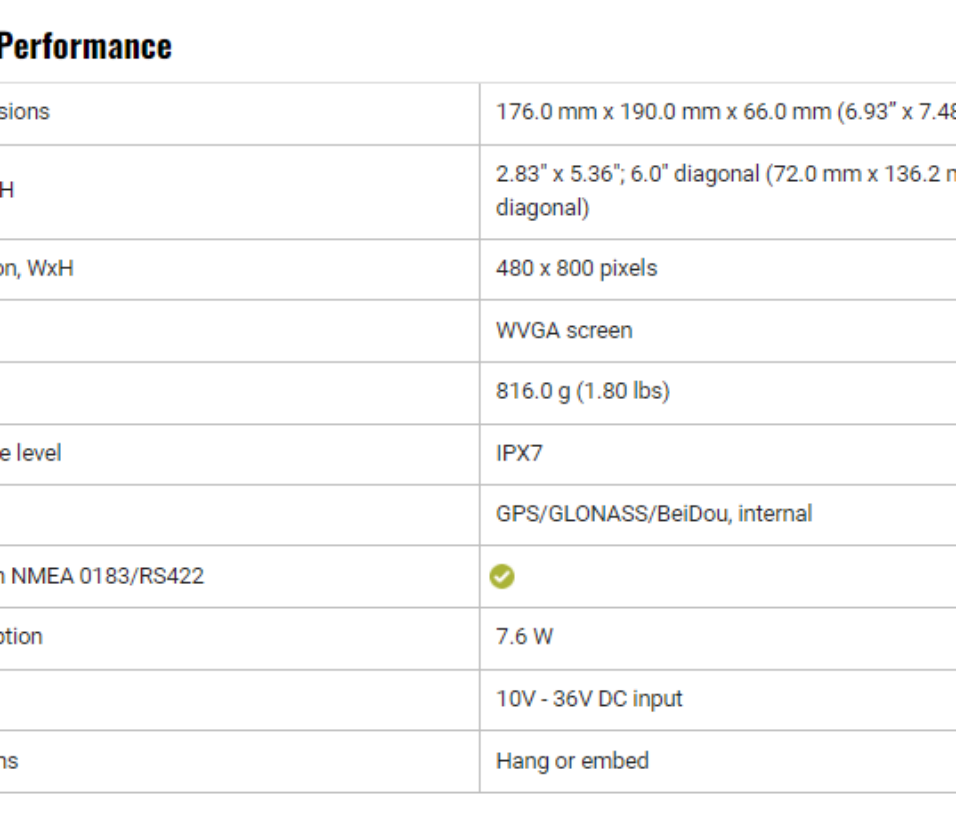This screenshot has height=838, width=956.
Task: Select the Hang or embed mounting text
Action: pos(572,761)
